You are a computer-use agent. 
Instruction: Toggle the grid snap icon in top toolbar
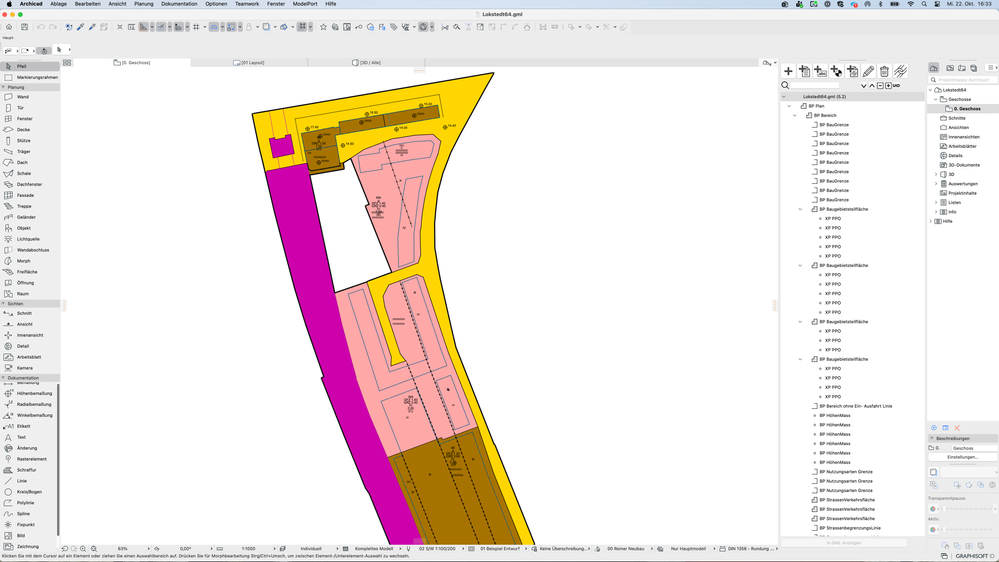(196, 27)
